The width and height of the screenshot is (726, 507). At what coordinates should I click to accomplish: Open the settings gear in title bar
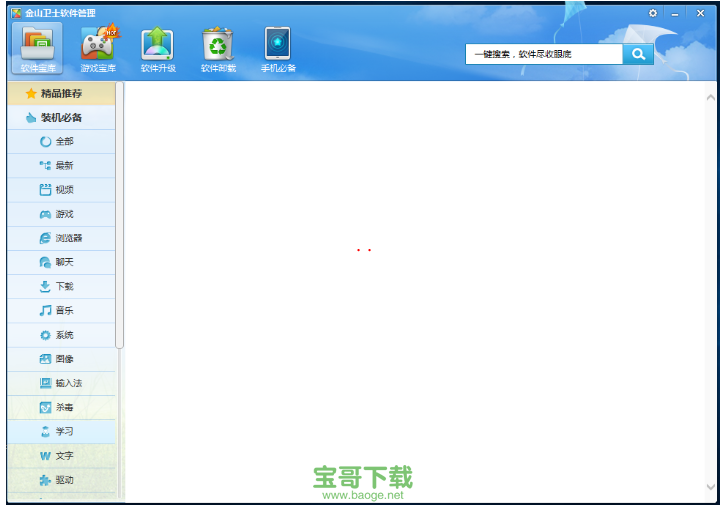pos(653,13)
